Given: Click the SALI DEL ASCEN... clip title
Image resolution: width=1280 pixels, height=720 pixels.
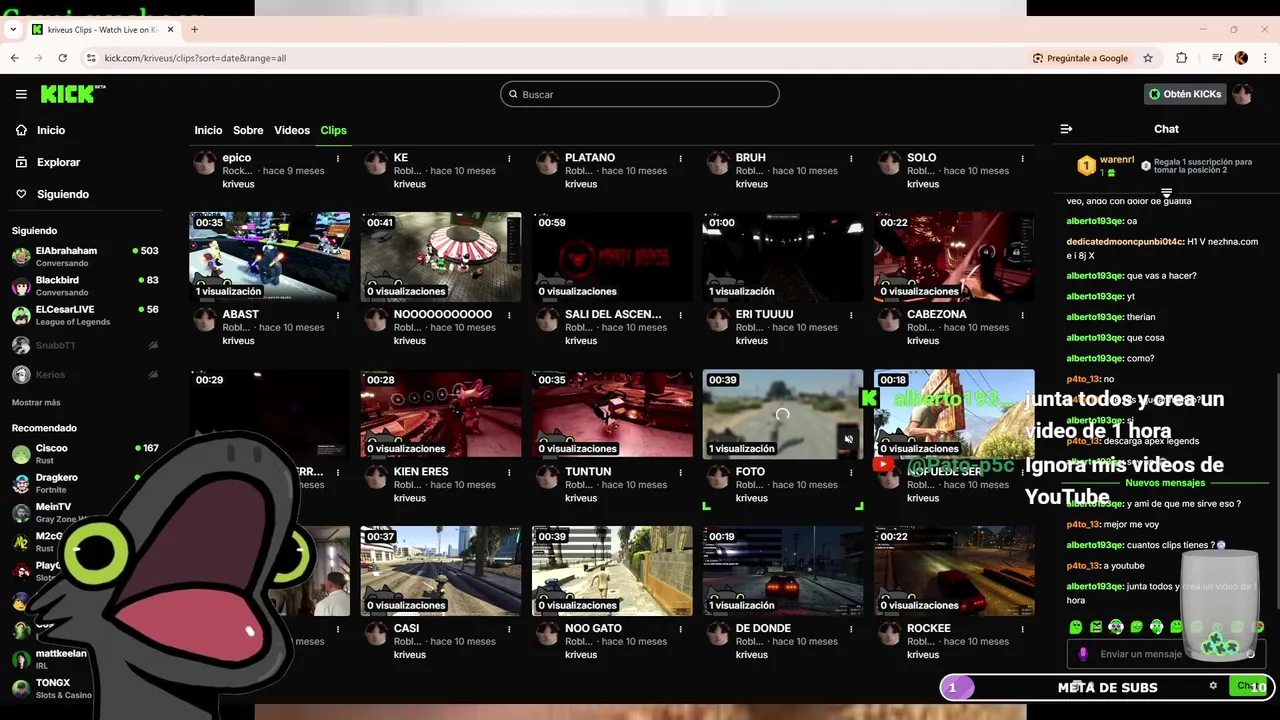Looking at the screenshot, I should (x=613, y=314).
